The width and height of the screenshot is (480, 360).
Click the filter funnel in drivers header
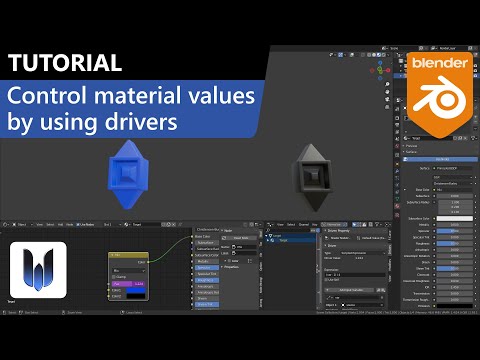click(377, 225)
